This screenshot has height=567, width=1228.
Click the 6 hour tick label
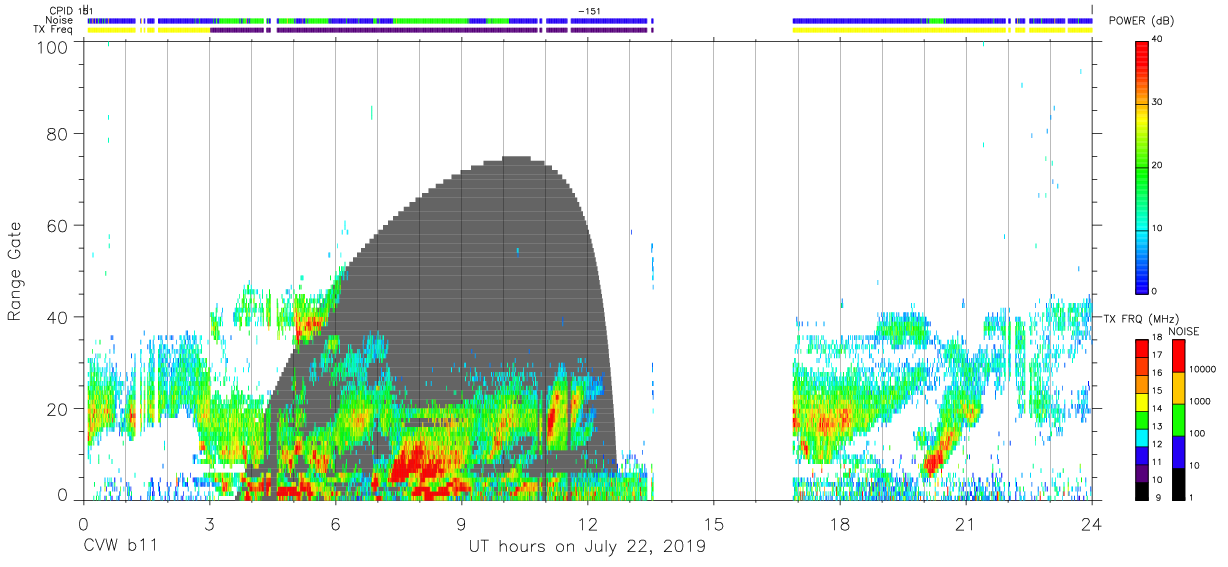point(335,524)
